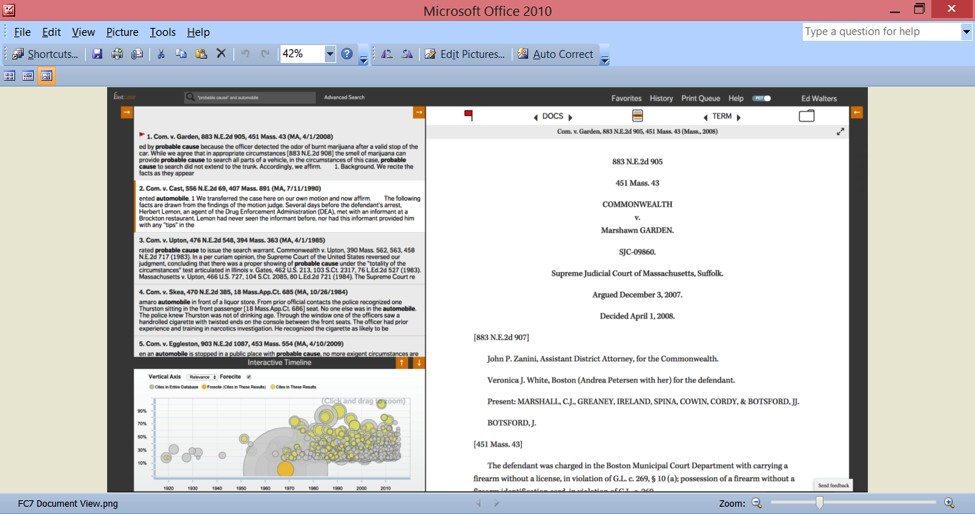975x514 pixels.
Task: Tick the Forecite checkbox in the picture
Action: pos(249,377)
